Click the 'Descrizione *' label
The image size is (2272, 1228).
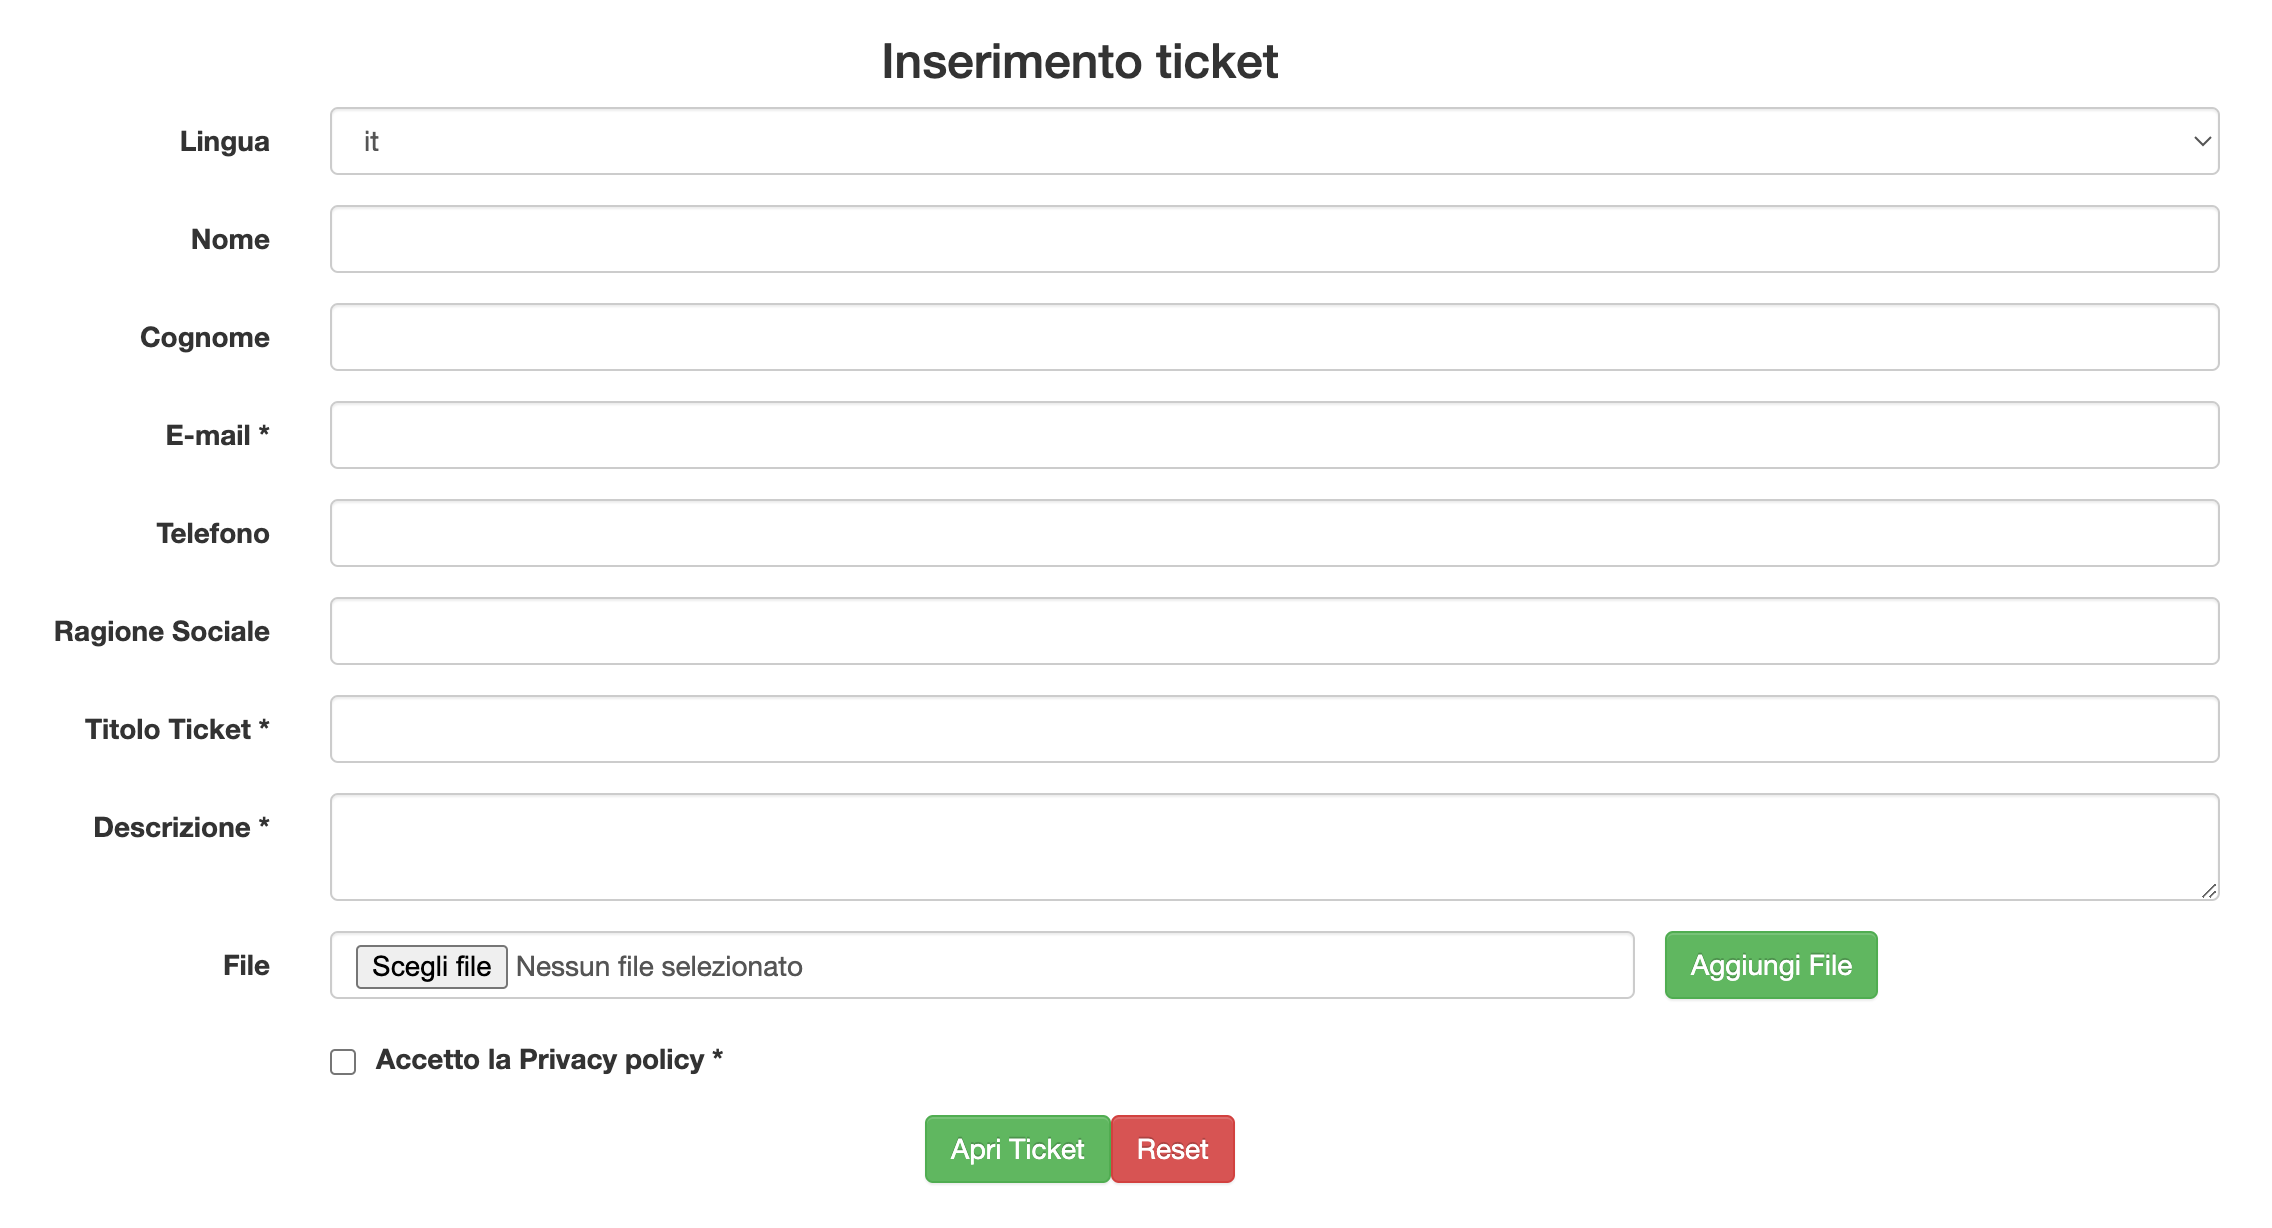tap(181, 827)
